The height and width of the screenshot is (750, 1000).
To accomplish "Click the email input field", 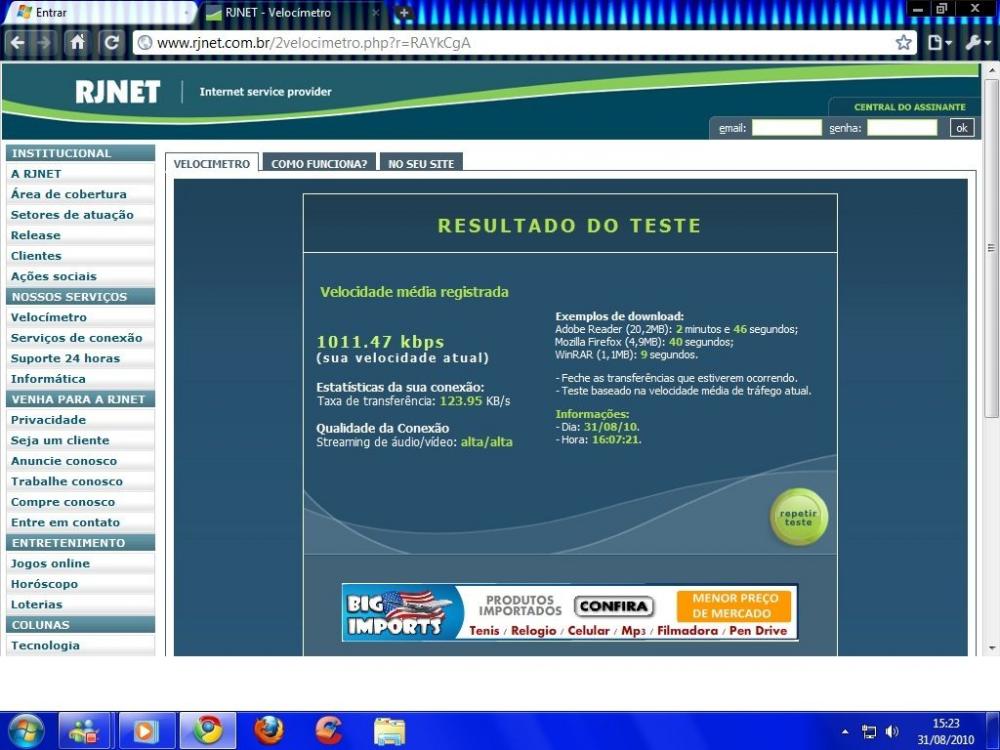I will point(786,128).
